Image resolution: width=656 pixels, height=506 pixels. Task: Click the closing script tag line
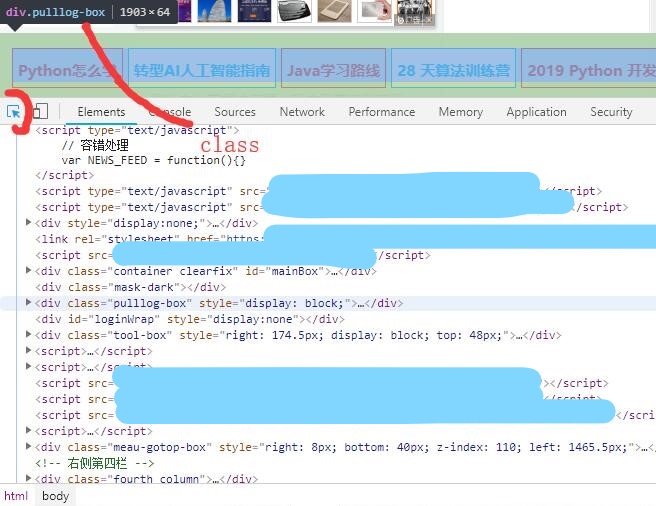(x=64, y=175)
